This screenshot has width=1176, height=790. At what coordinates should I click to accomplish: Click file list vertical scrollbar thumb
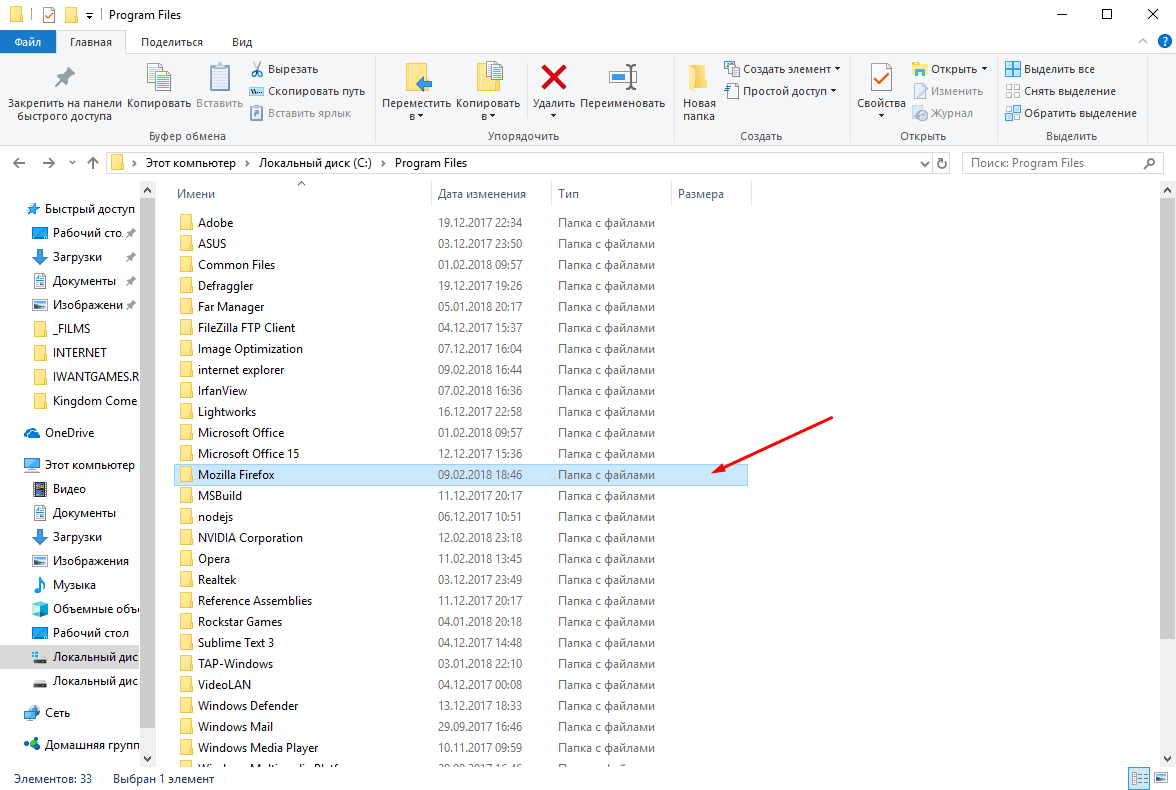[x=1167, y=419]
